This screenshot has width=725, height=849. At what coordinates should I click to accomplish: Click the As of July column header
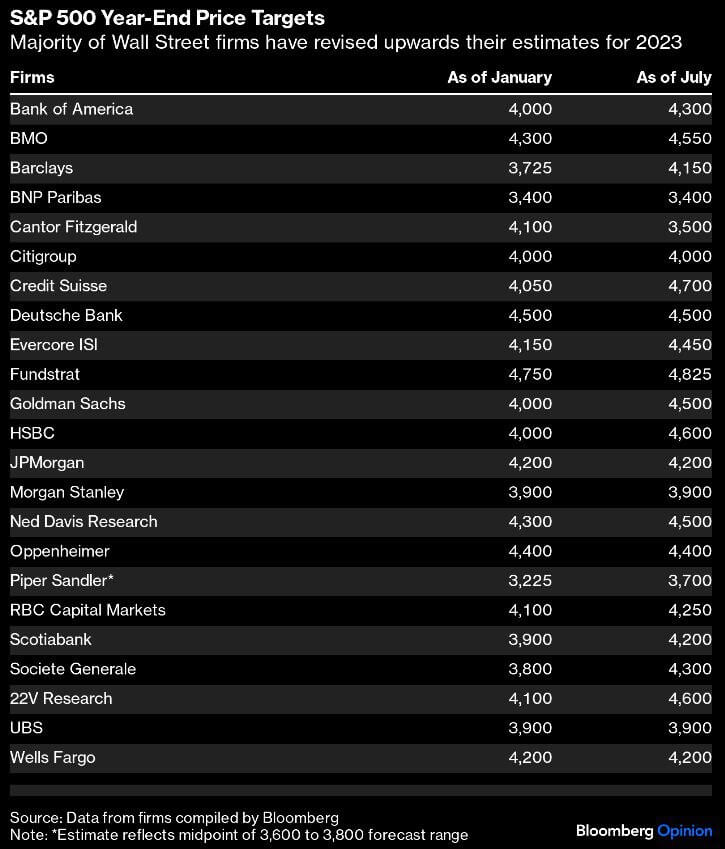(674, 77)
